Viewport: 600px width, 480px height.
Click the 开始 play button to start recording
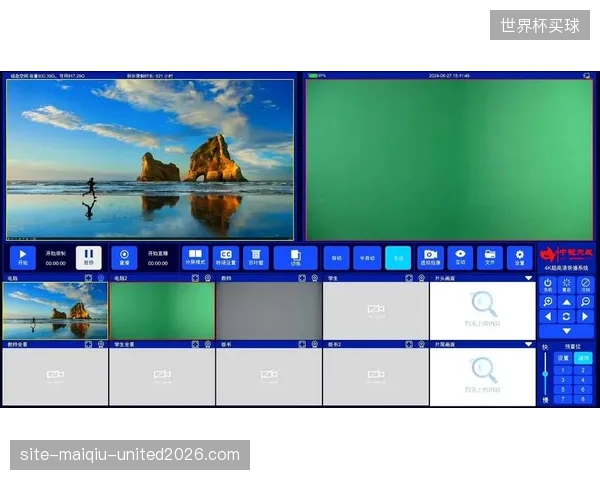(x=23, y=258)
